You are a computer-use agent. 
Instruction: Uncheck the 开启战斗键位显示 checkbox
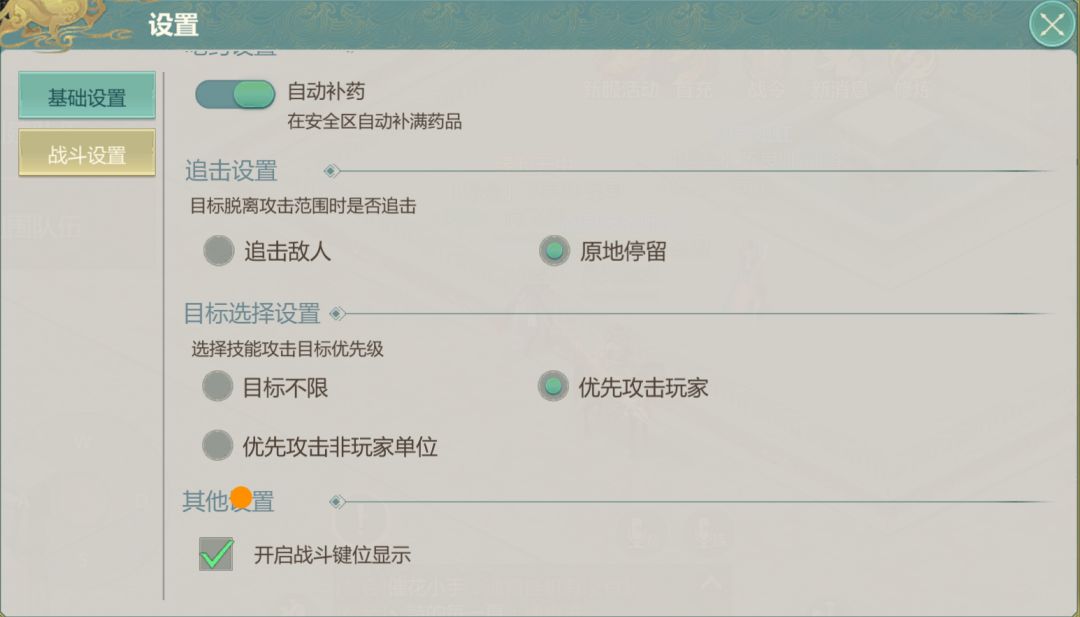tap(216, 554)
